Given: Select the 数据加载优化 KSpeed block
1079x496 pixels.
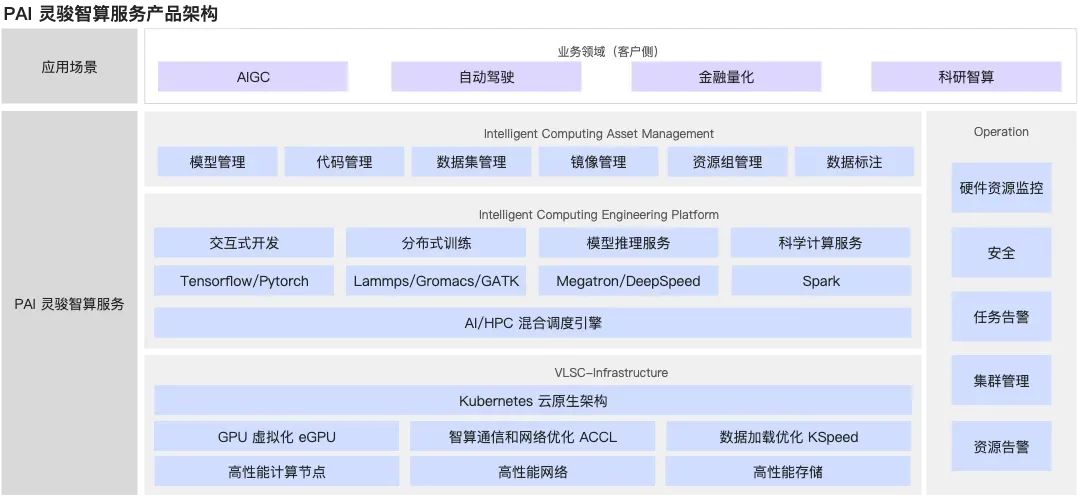Looking at the screenshot, I should point(788,437).
